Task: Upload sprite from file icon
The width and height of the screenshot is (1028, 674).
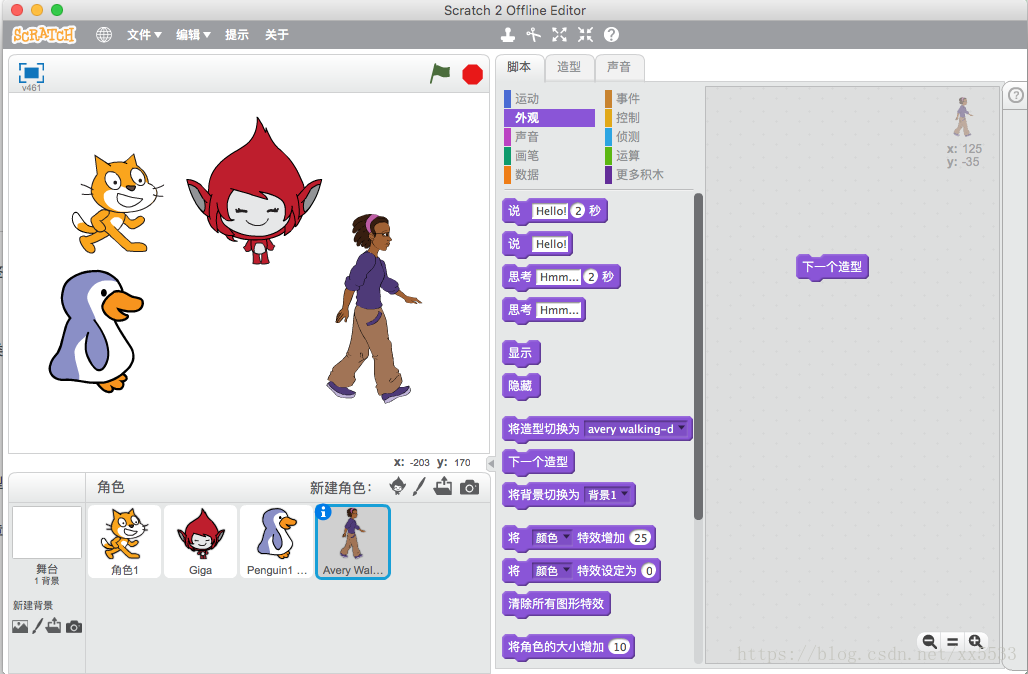Action: pyautogui.click(x=443, y=486)
